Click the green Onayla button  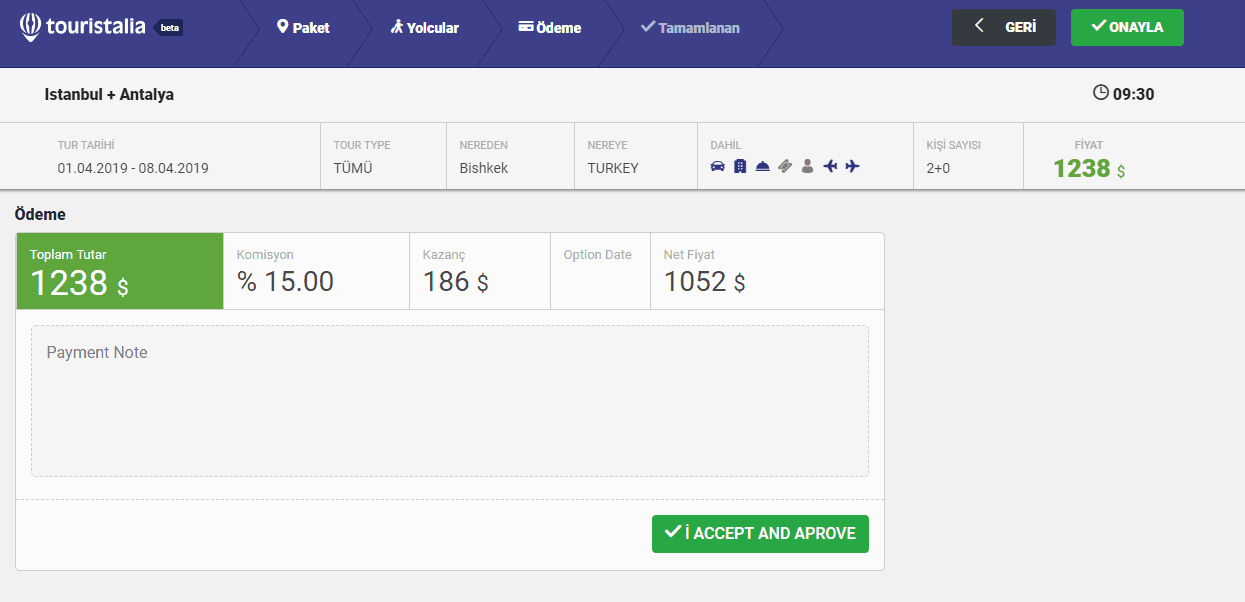click(x=1127, y=27)
